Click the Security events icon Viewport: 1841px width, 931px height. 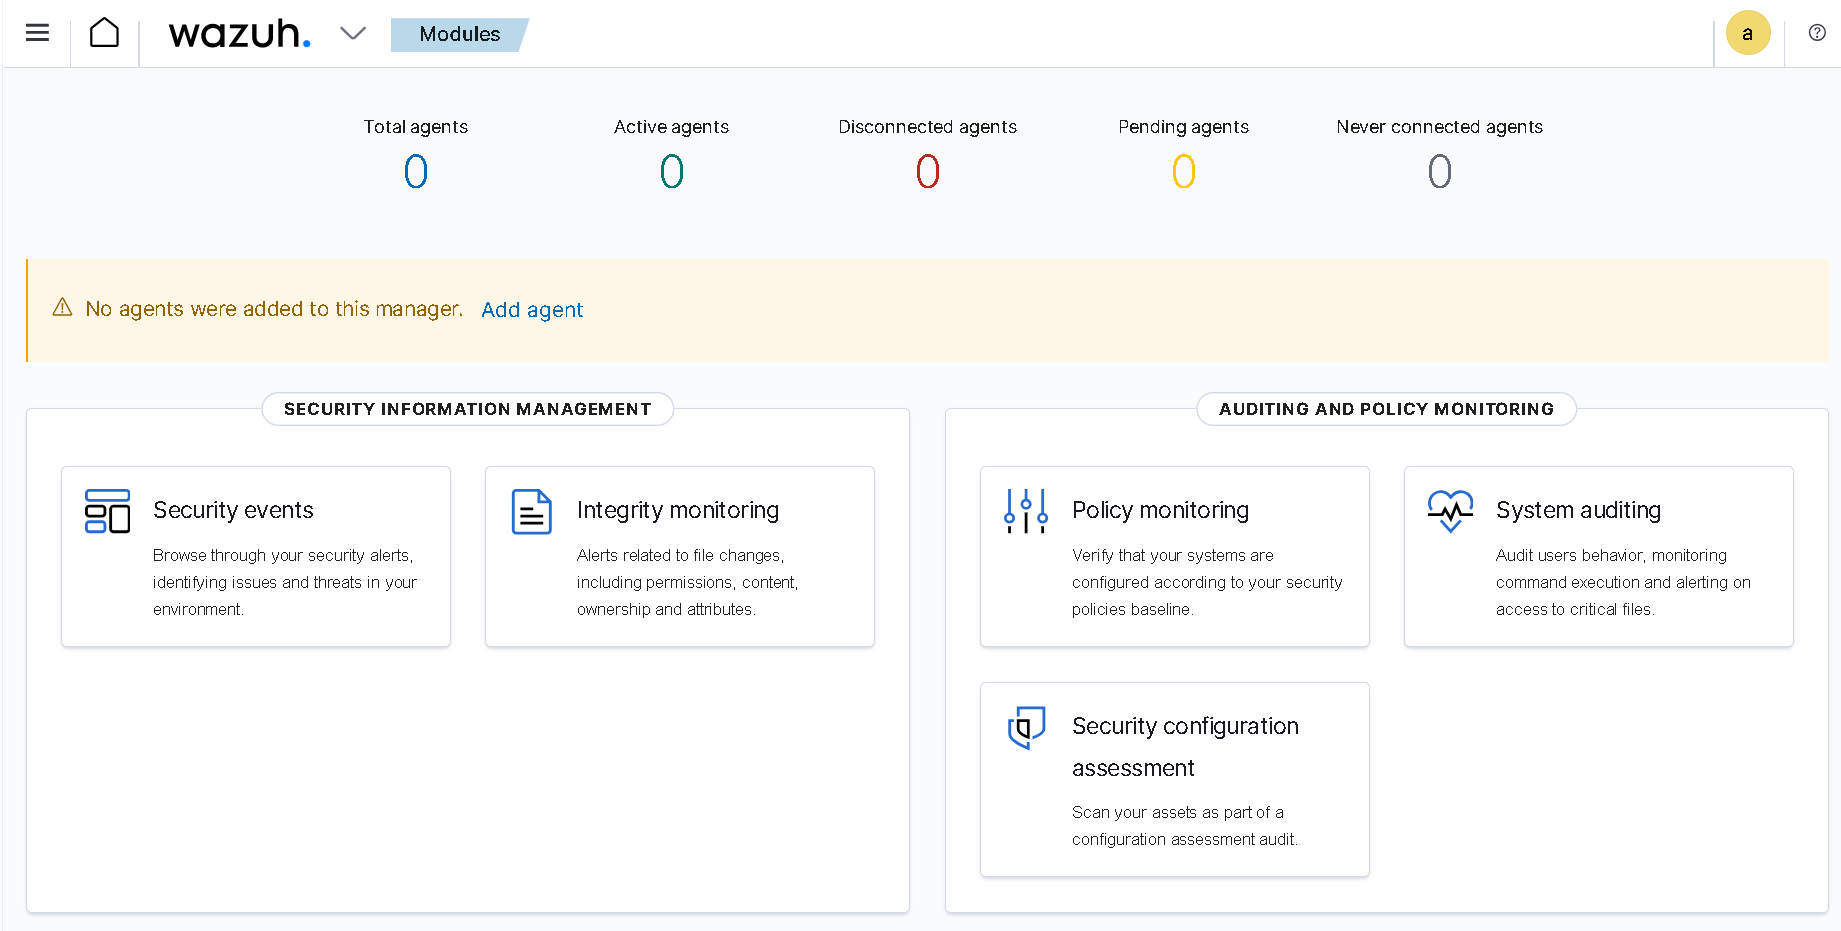point(108,511)
